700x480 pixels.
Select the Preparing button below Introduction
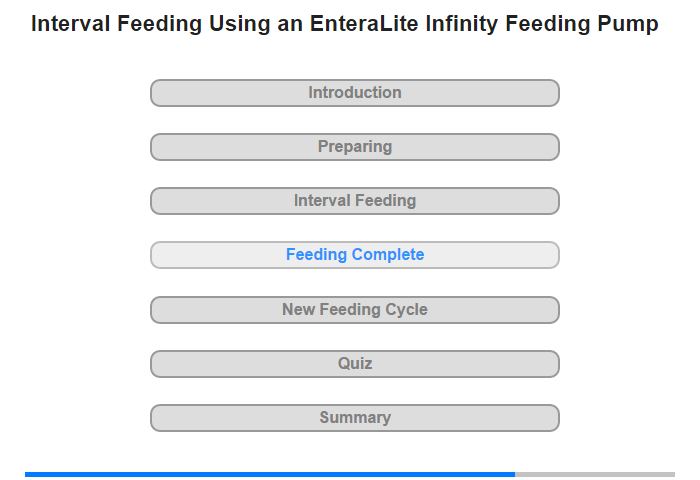pyautogui.click(x=355, y=147)
